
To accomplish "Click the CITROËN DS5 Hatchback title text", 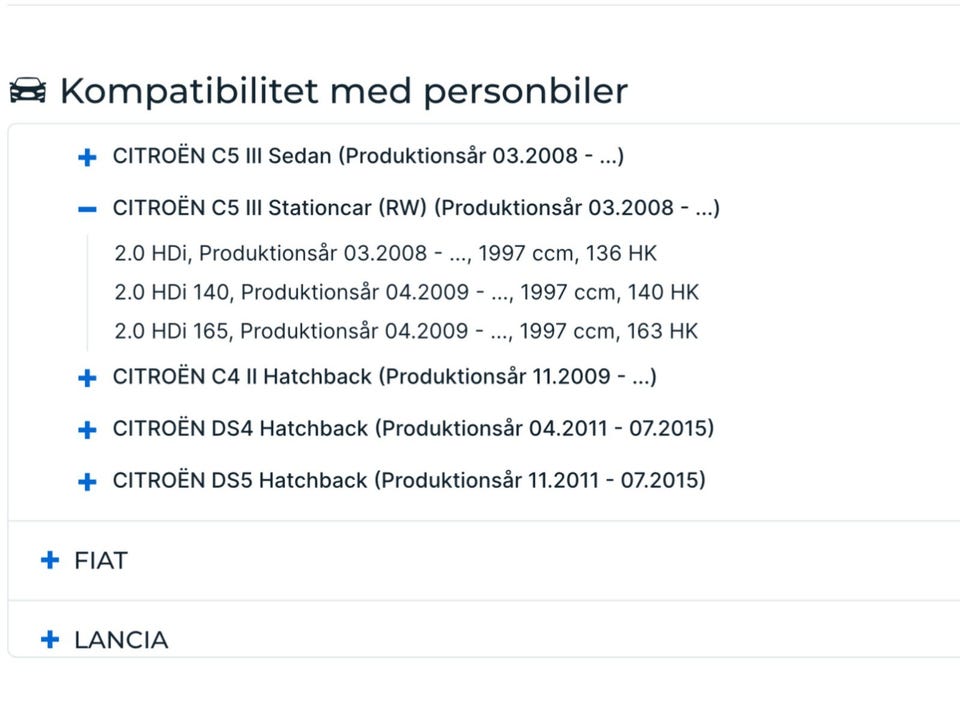I will (x=409, y=480).
